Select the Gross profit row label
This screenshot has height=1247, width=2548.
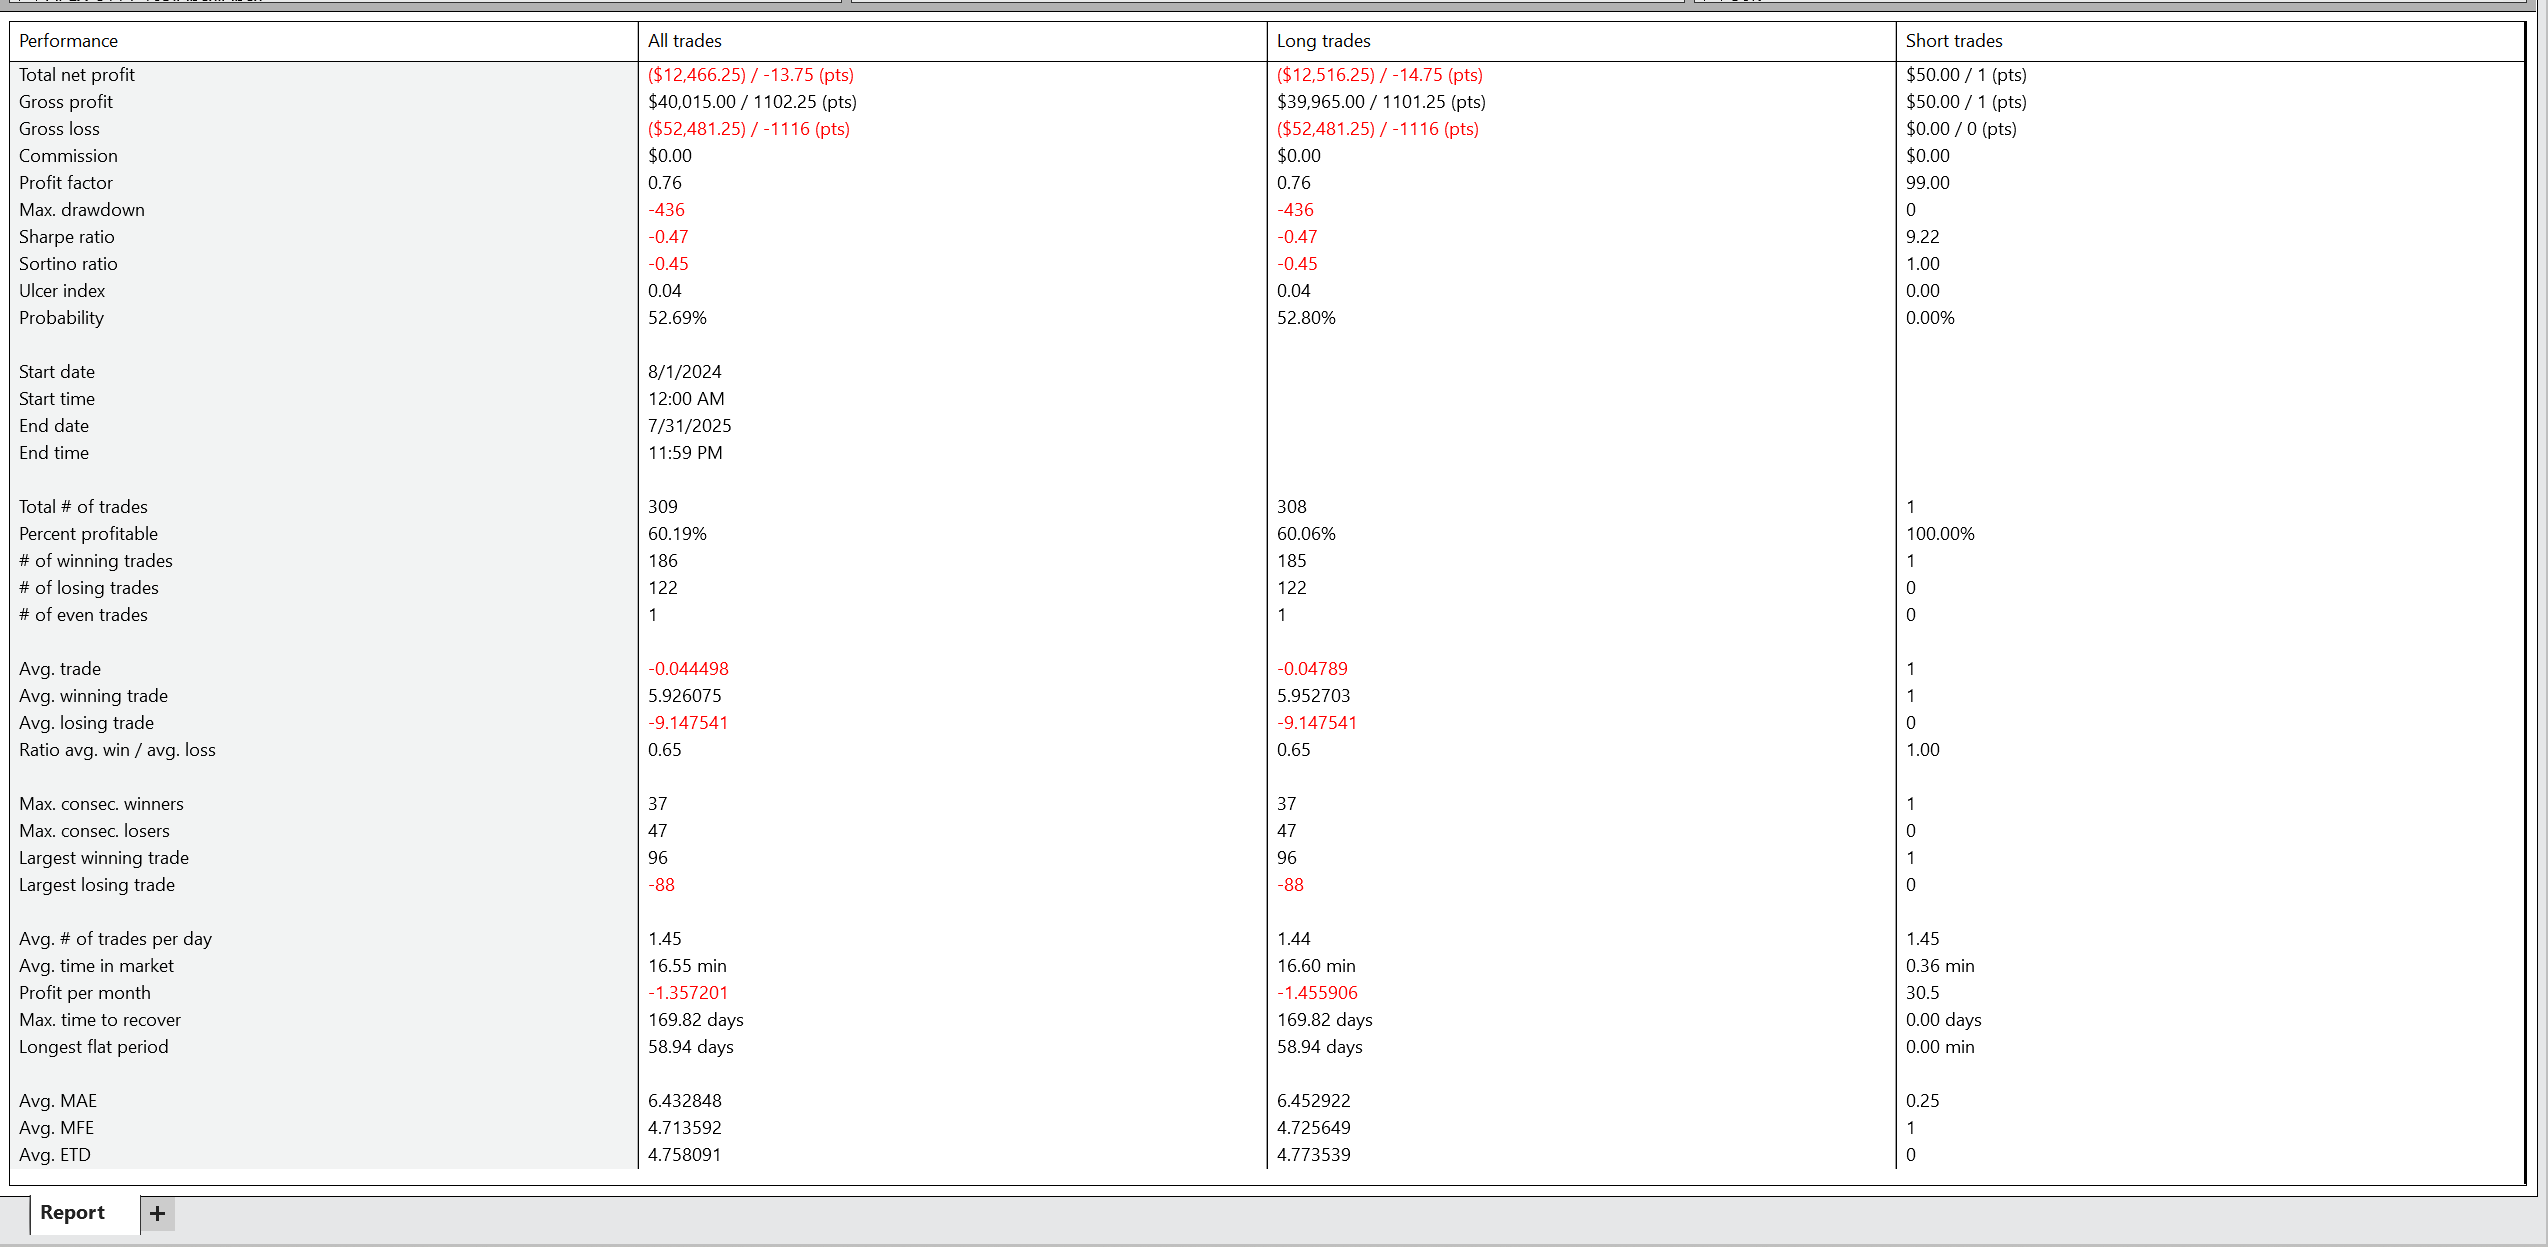tap(65, 102)
